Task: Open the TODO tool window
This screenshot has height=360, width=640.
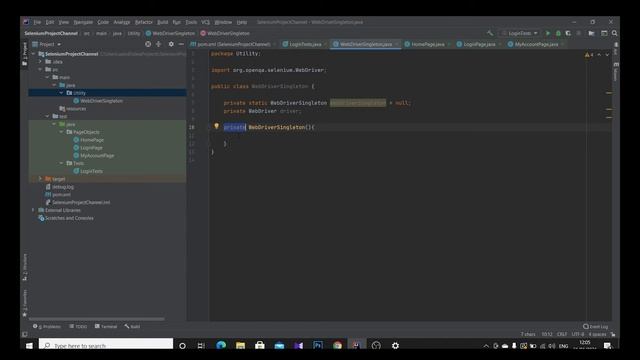Action: (78, 327)
